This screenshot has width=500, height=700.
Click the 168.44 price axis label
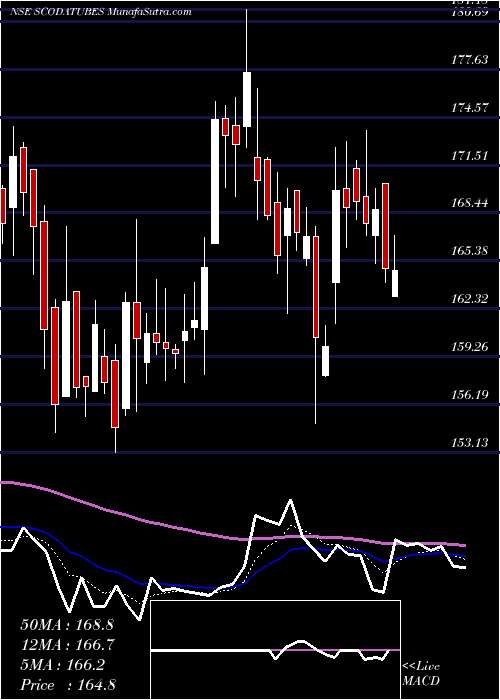click(471, 203)
